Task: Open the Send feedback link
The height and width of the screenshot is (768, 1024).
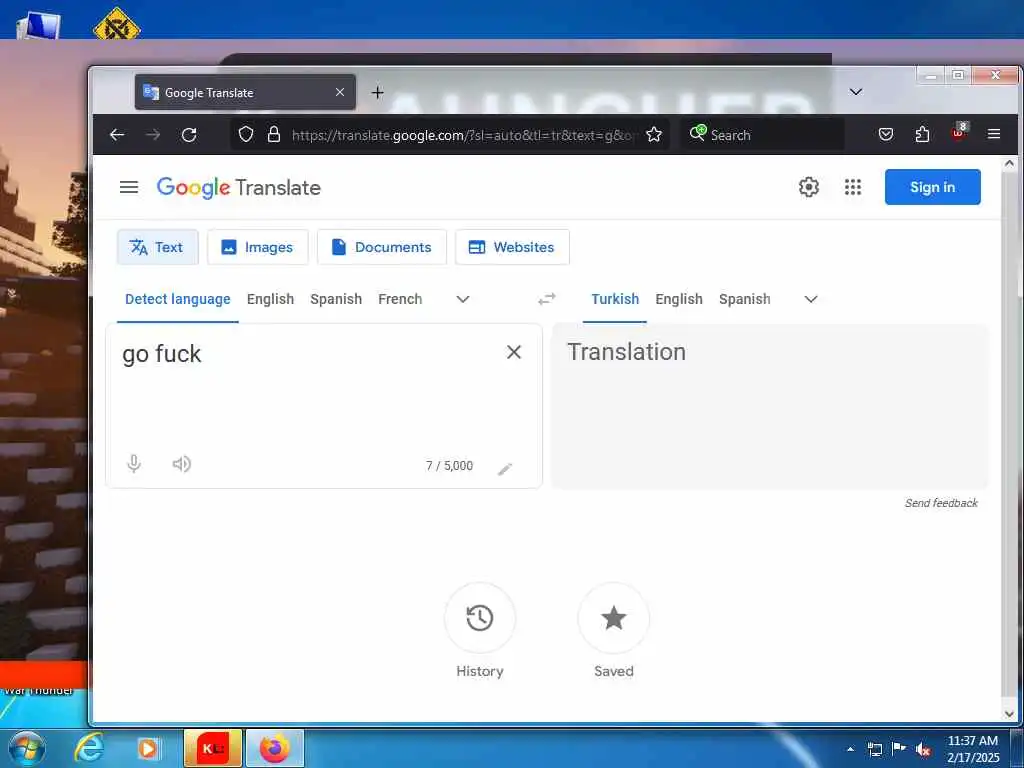Action: click(941, 503)
